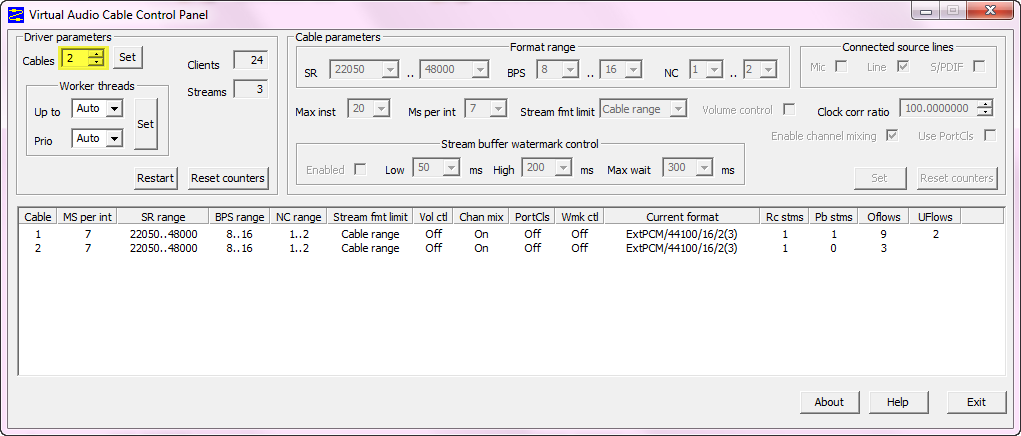Image resolution: width=1021 pixels, height=436 pixels.
Task: Click the Cable column header
Action: pos(38,217)
